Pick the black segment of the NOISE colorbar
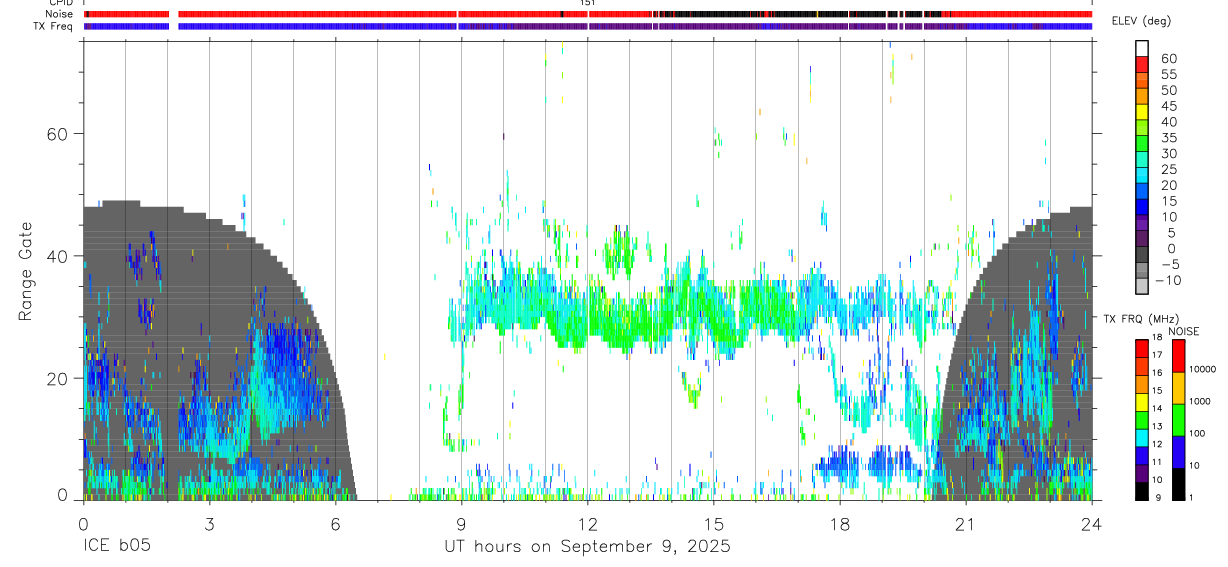The height and width of the screenshot is (567, 1228). click(x=1178, y=484)
